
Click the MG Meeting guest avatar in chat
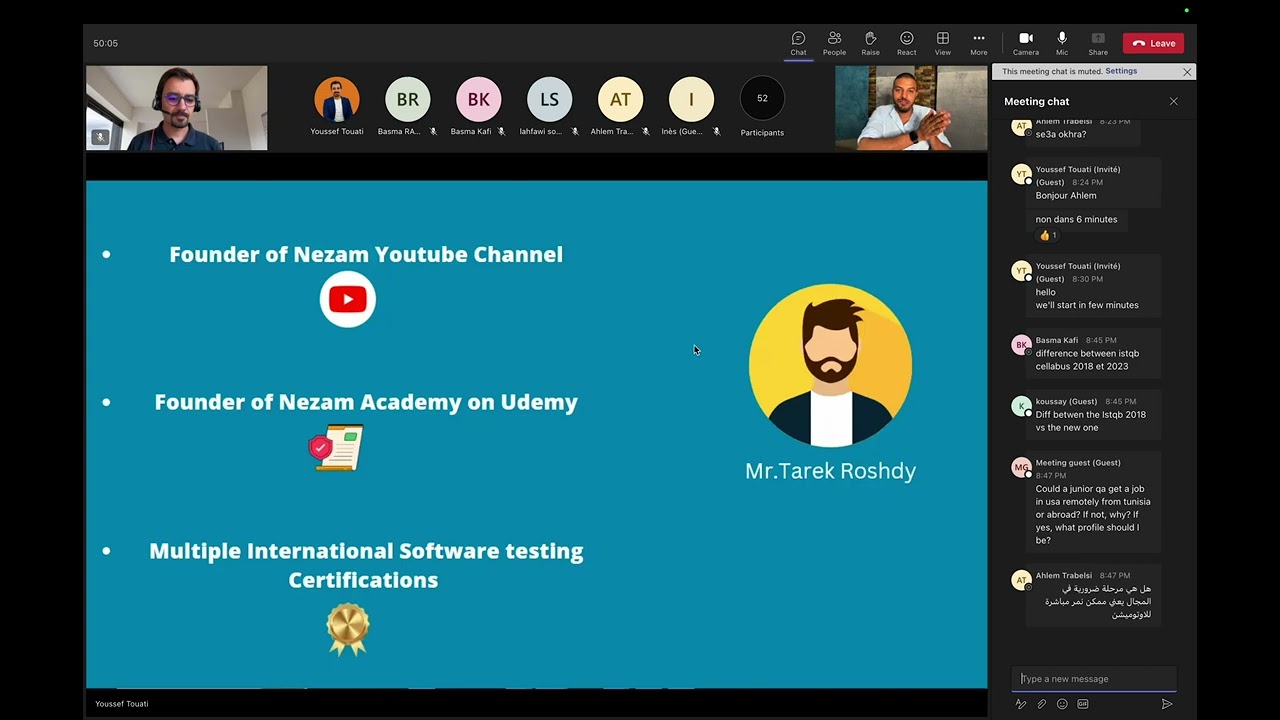click(x=1021, y=467)
